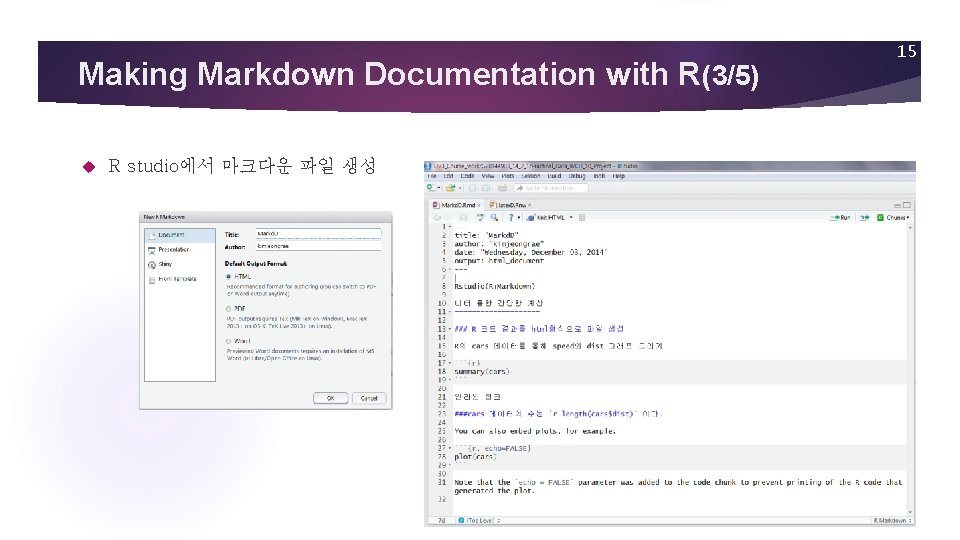This screenshot has height=540, width=960.
Task: Select Document type in New R Markdown dialog
Action: 180,235
